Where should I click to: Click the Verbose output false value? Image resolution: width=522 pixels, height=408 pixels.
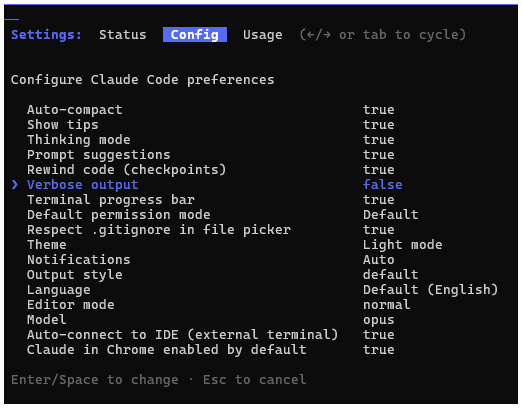coord(383,185)
